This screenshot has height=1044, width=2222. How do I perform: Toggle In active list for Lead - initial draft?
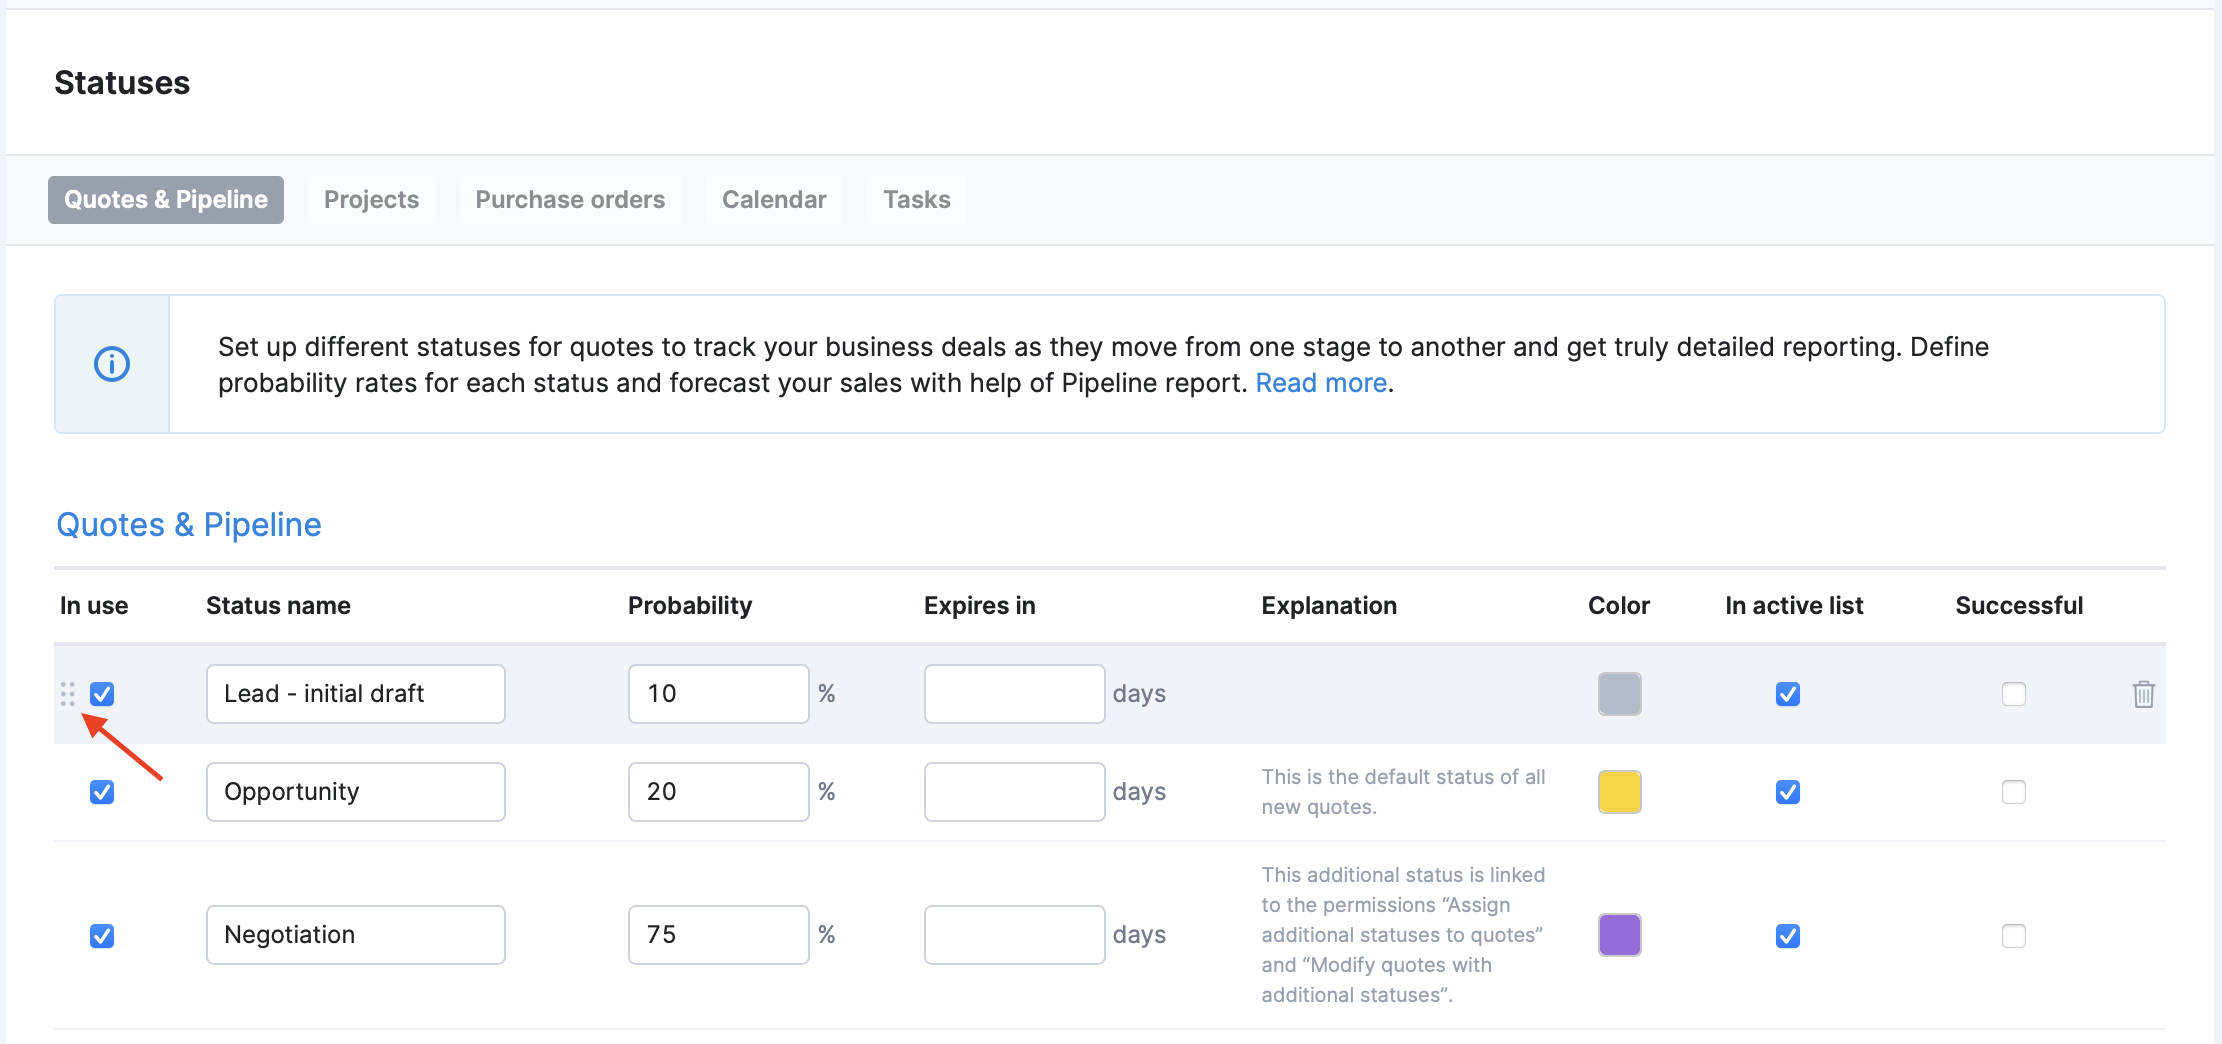point(1788,694)
